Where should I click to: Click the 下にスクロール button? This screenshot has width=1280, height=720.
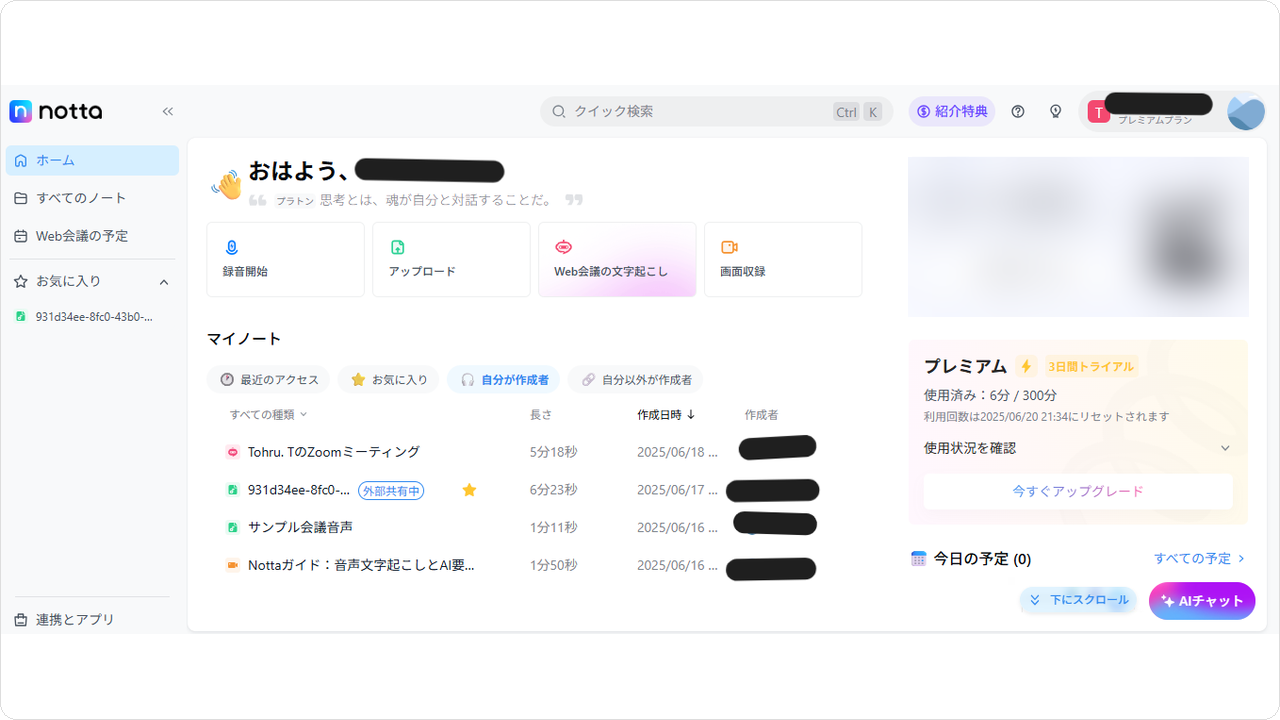tap(1078, 600)
